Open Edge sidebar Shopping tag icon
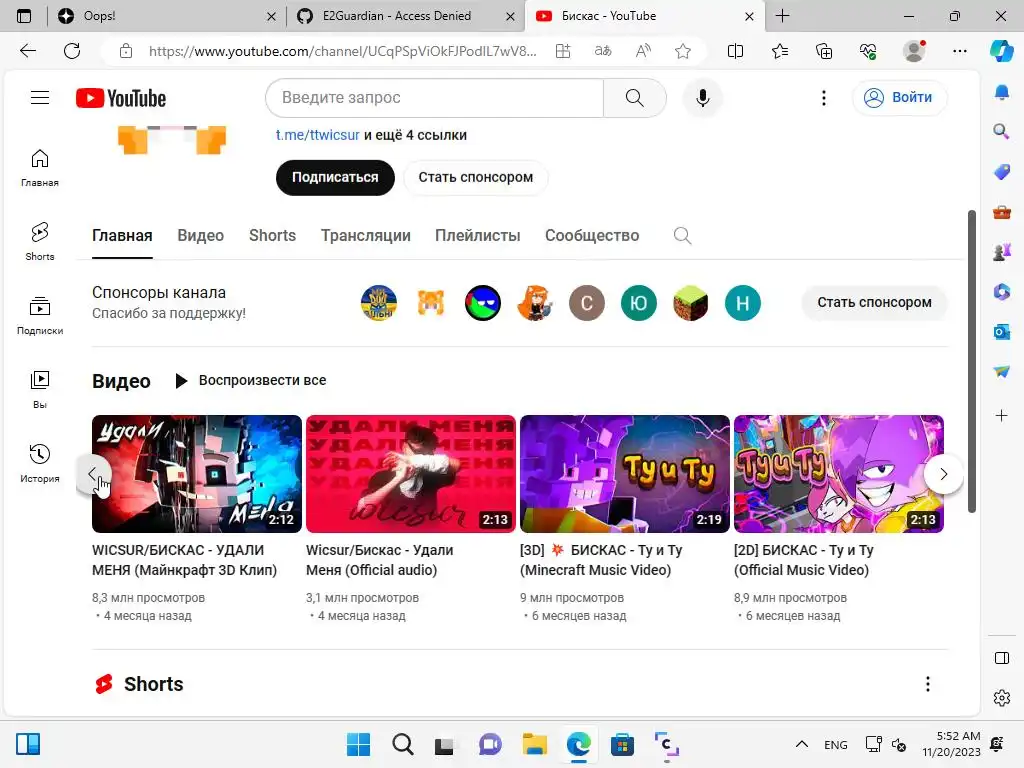Image resolution: width=1024 pixels, height=768 pixels. pyautogui.click(x=1001, y=172)
